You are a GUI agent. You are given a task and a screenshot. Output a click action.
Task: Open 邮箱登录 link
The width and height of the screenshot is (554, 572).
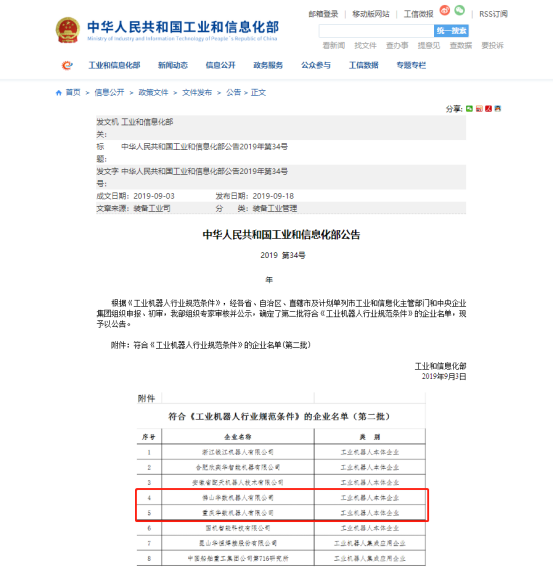(x=323, y=14)
